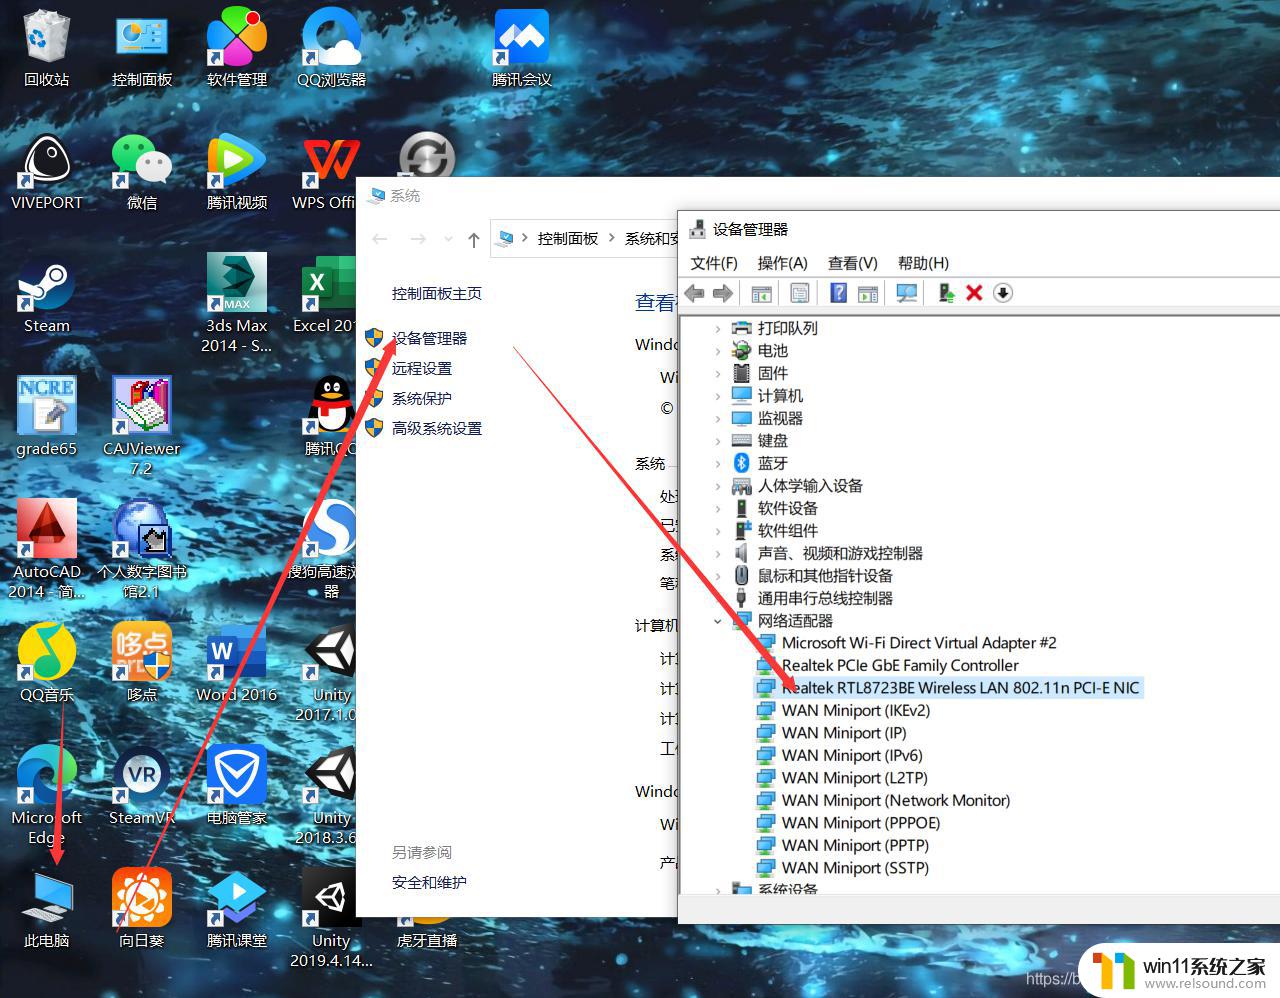This screenshot has width=1280, height=998.
Task: Select 通用串行总线控制器 category
Action: [x=825, y=598]
